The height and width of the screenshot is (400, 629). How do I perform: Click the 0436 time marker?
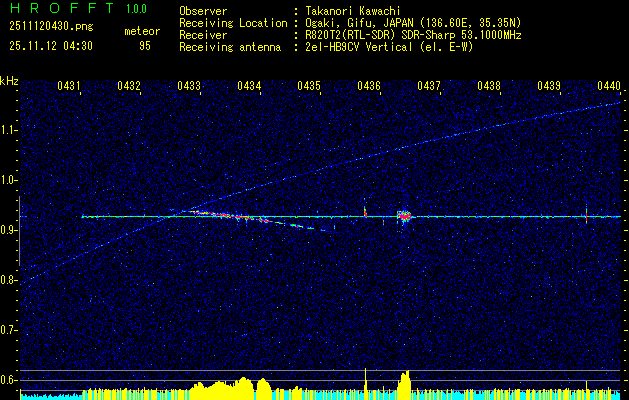point(369,85)
